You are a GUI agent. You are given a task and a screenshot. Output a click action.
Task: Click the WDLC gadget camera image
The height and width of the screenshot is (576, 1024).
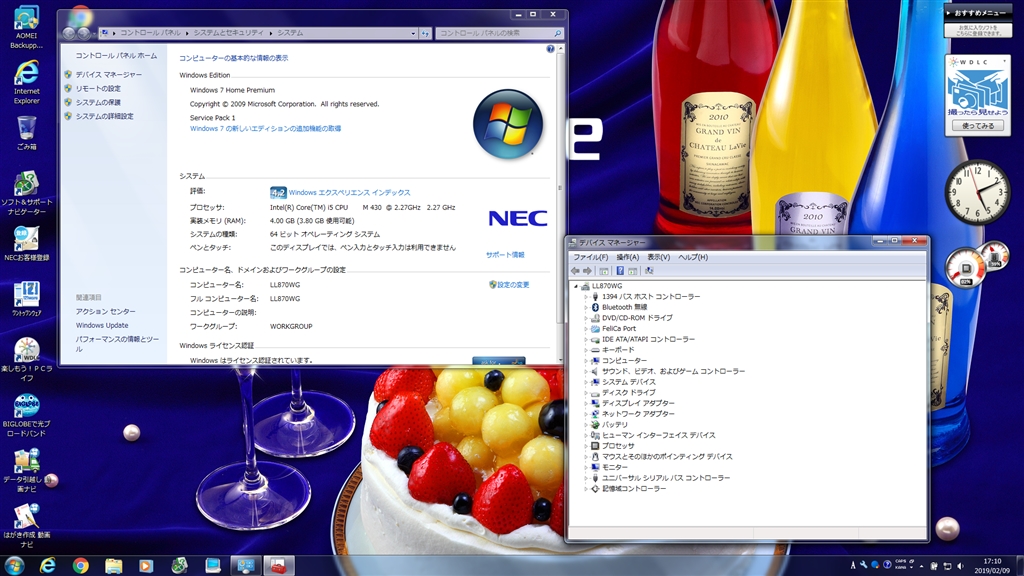coord(977,96)
